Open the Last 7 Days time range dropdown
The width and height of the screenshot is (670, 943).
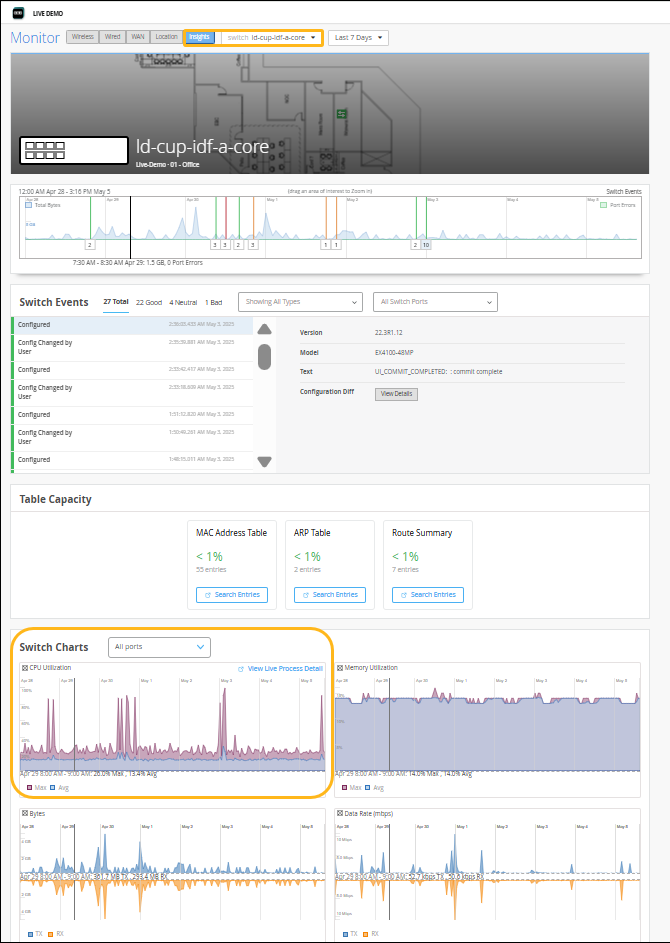[358, 38]
